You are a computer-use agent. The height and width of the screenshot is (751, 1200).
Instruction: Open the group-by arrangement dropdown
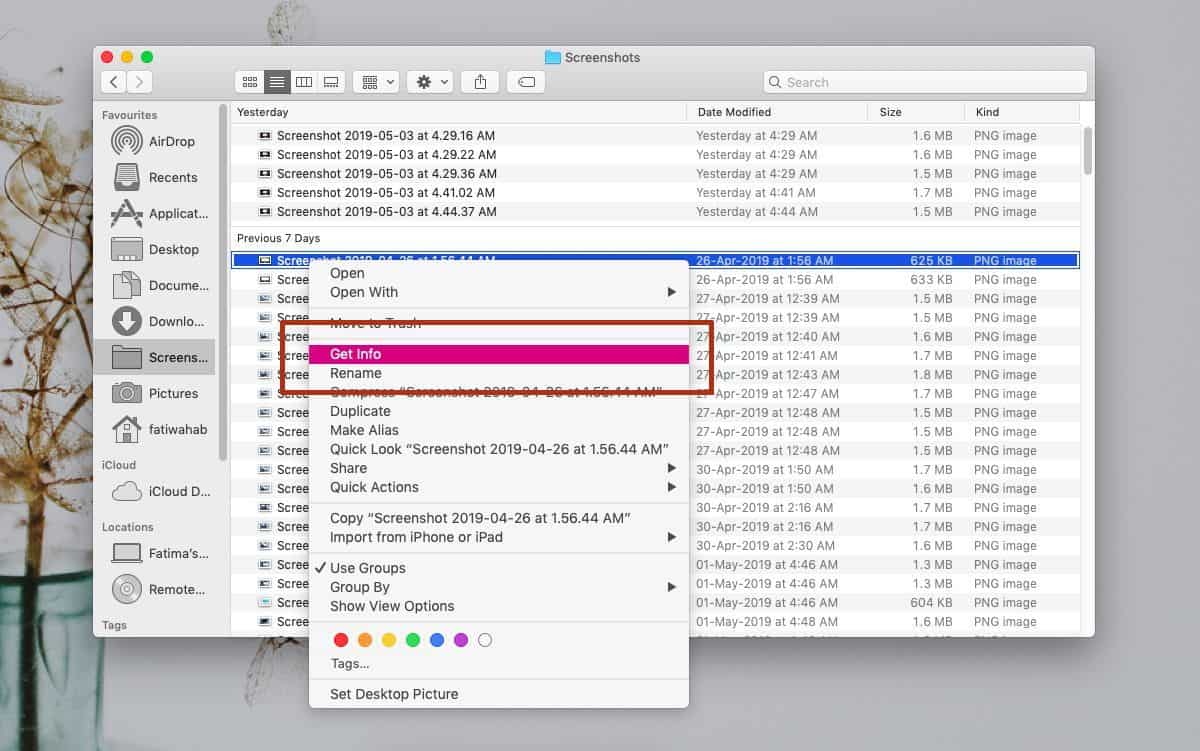click(x=377, y=82)
